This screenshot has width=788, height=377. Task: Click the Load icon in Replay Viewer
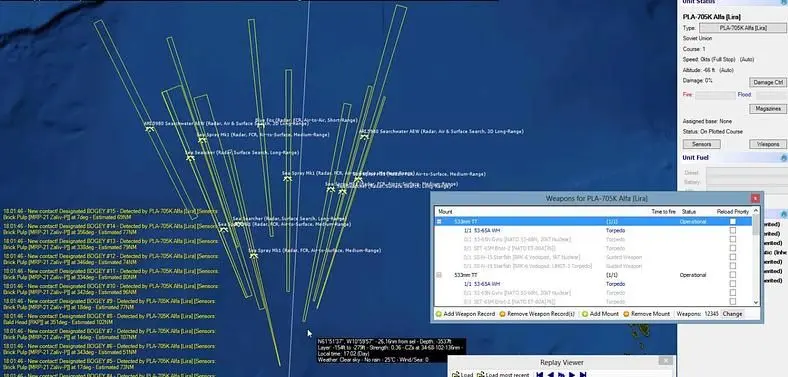[x=456, y=374]
